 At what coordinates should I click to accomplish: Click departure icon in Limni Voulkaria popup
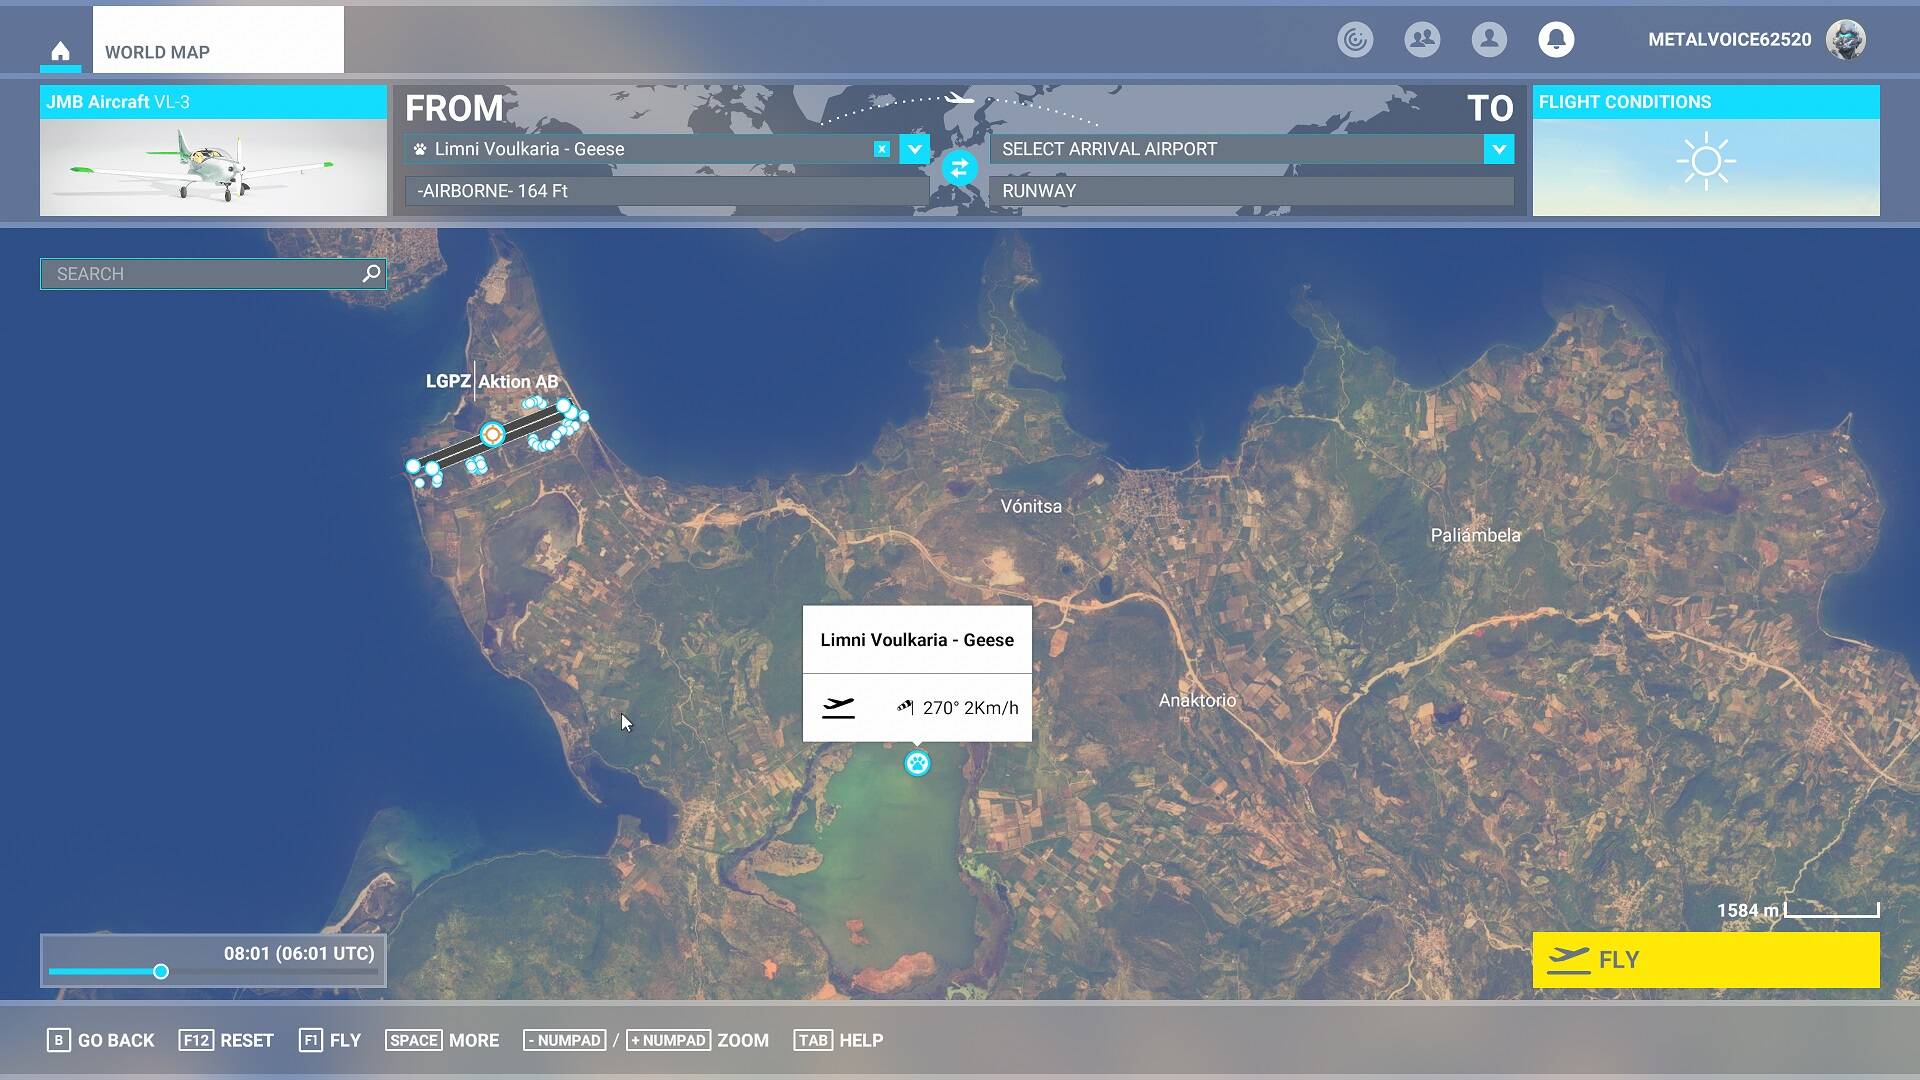(838, 708)
